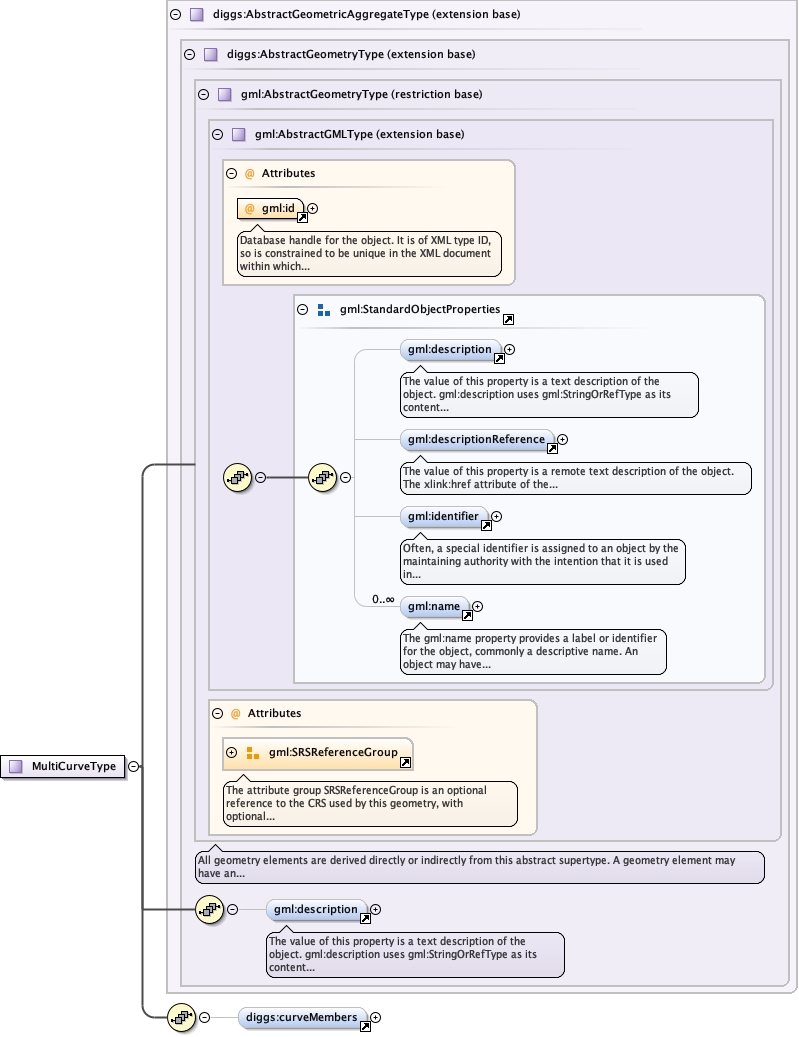Click the sequence compositor icon beside diggs:curveMembers
This screenshot has height=1037, width=799.
pyautogui.click(x=181, y=1017)
